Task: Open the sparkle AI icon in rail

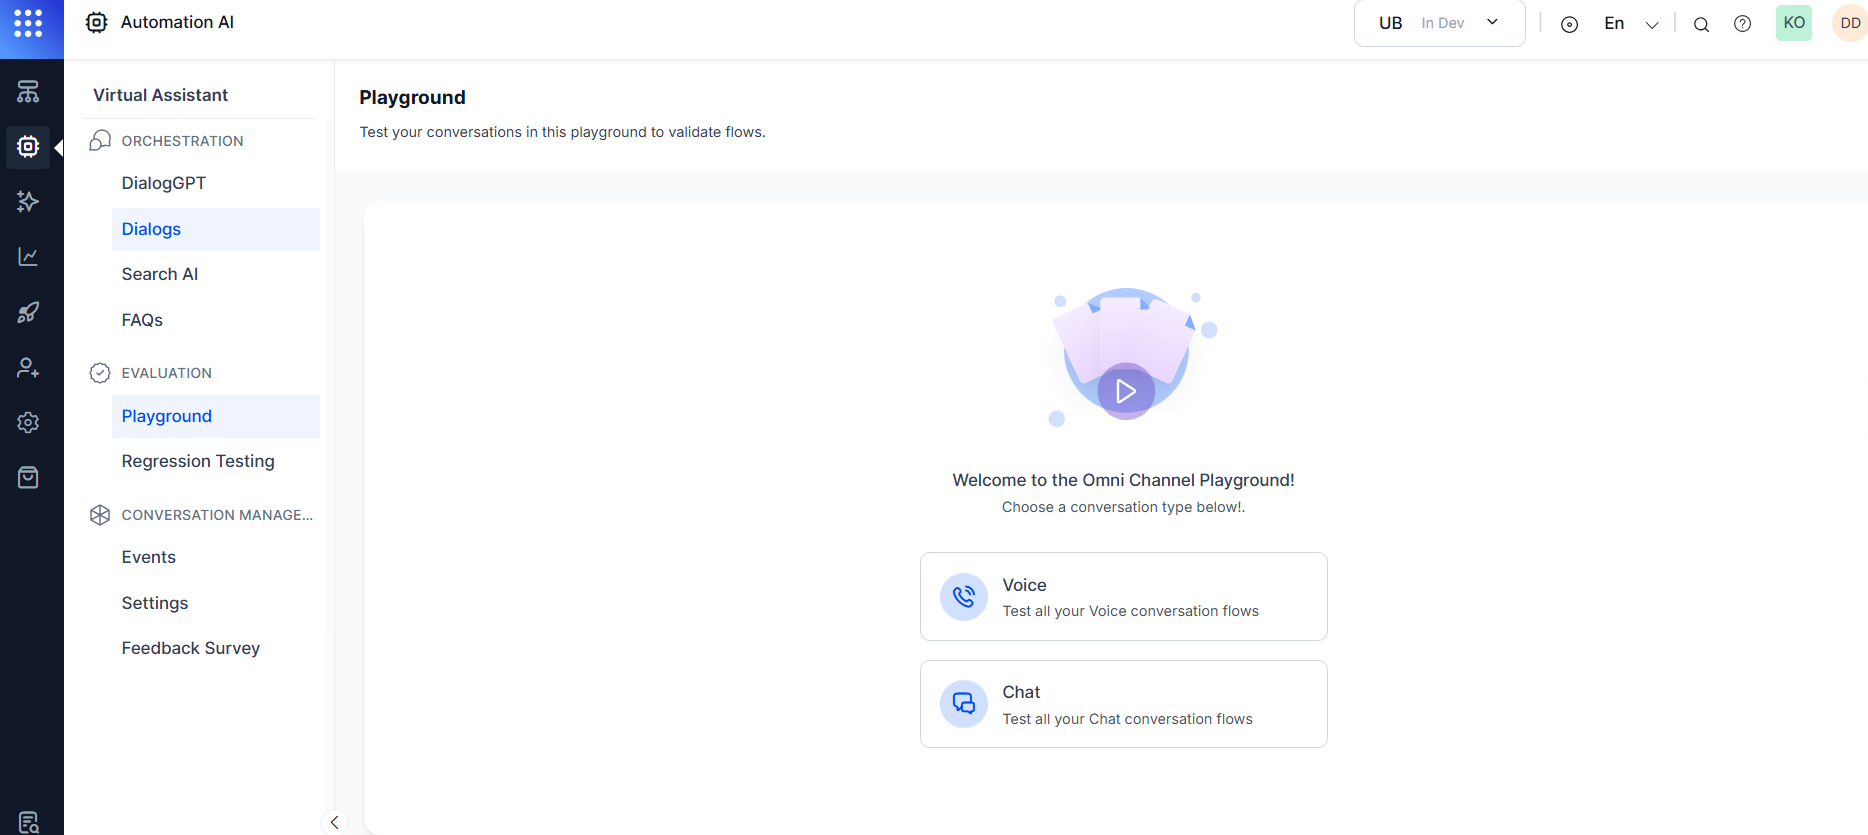Action: coord(28,202)
